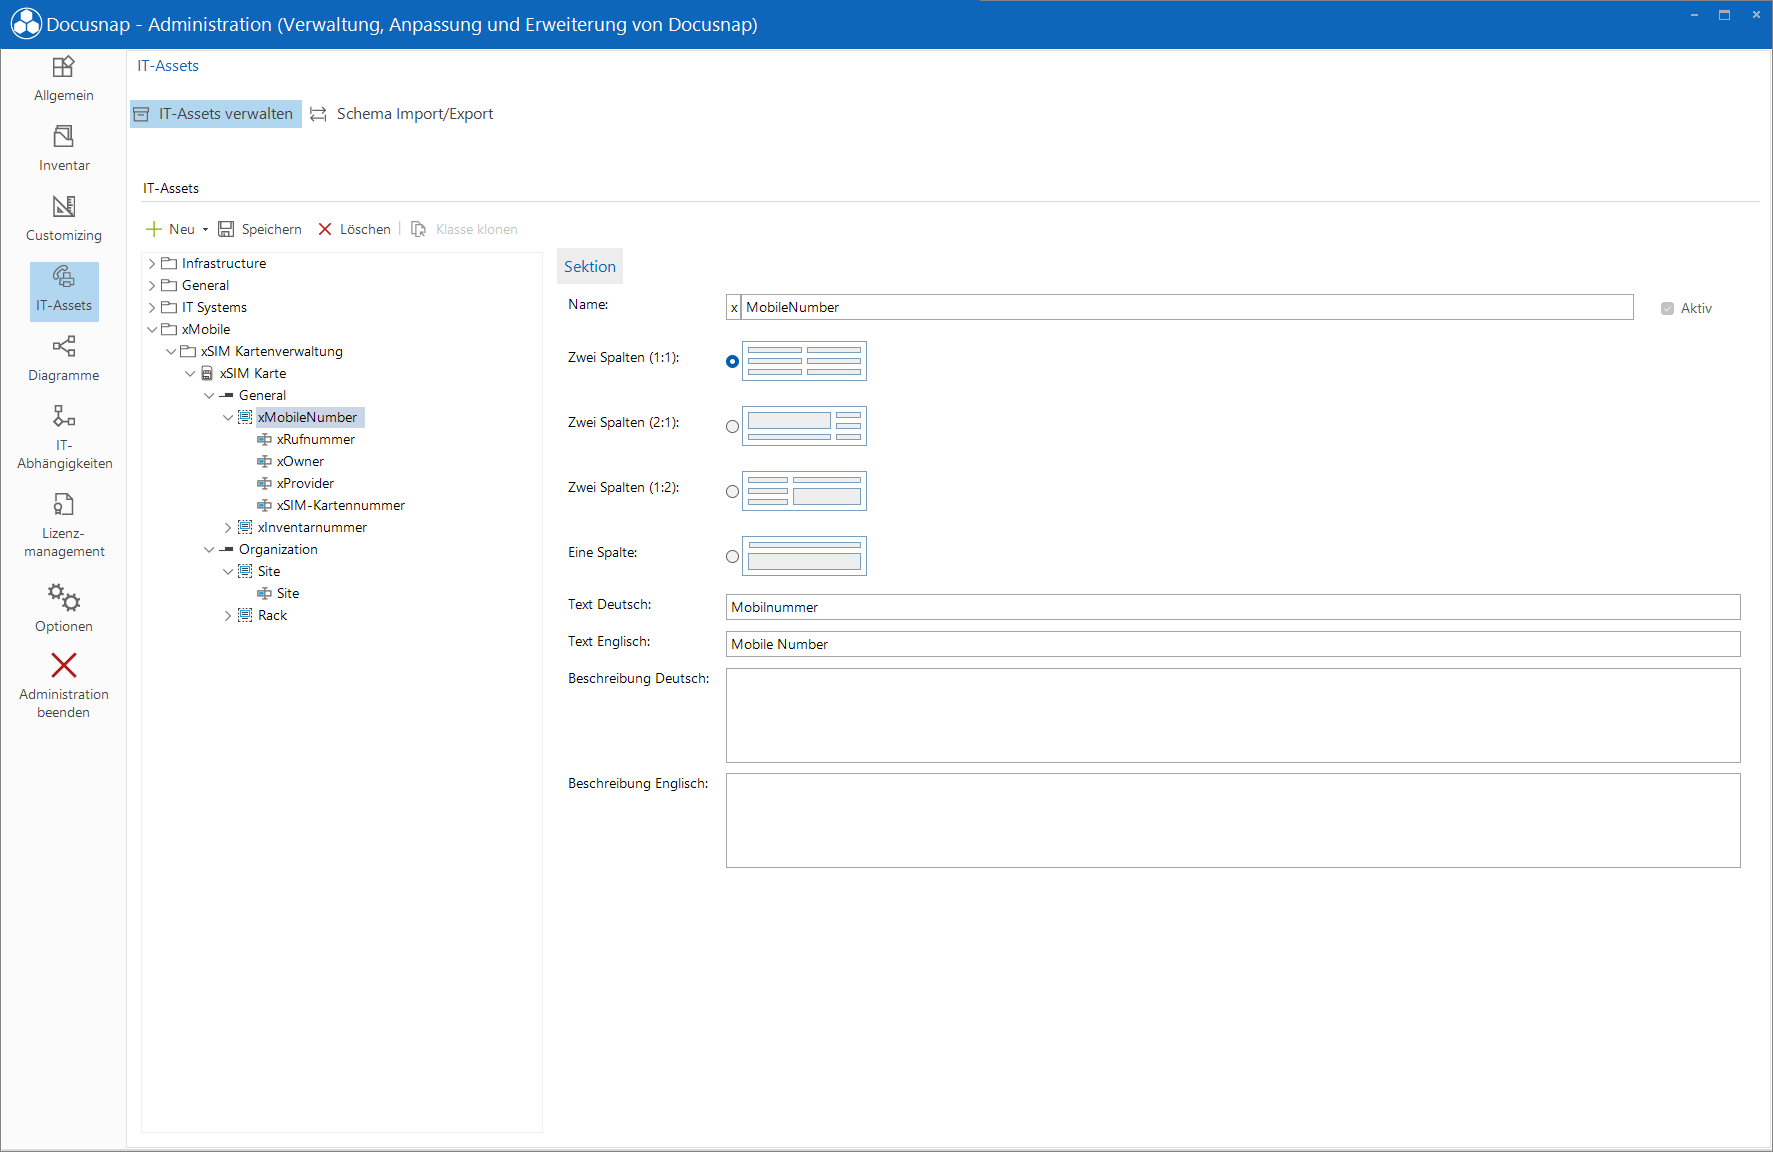Switch to IT-Assets verwalten tab
Screen dimensions: 1773x1152
[216, 114]
